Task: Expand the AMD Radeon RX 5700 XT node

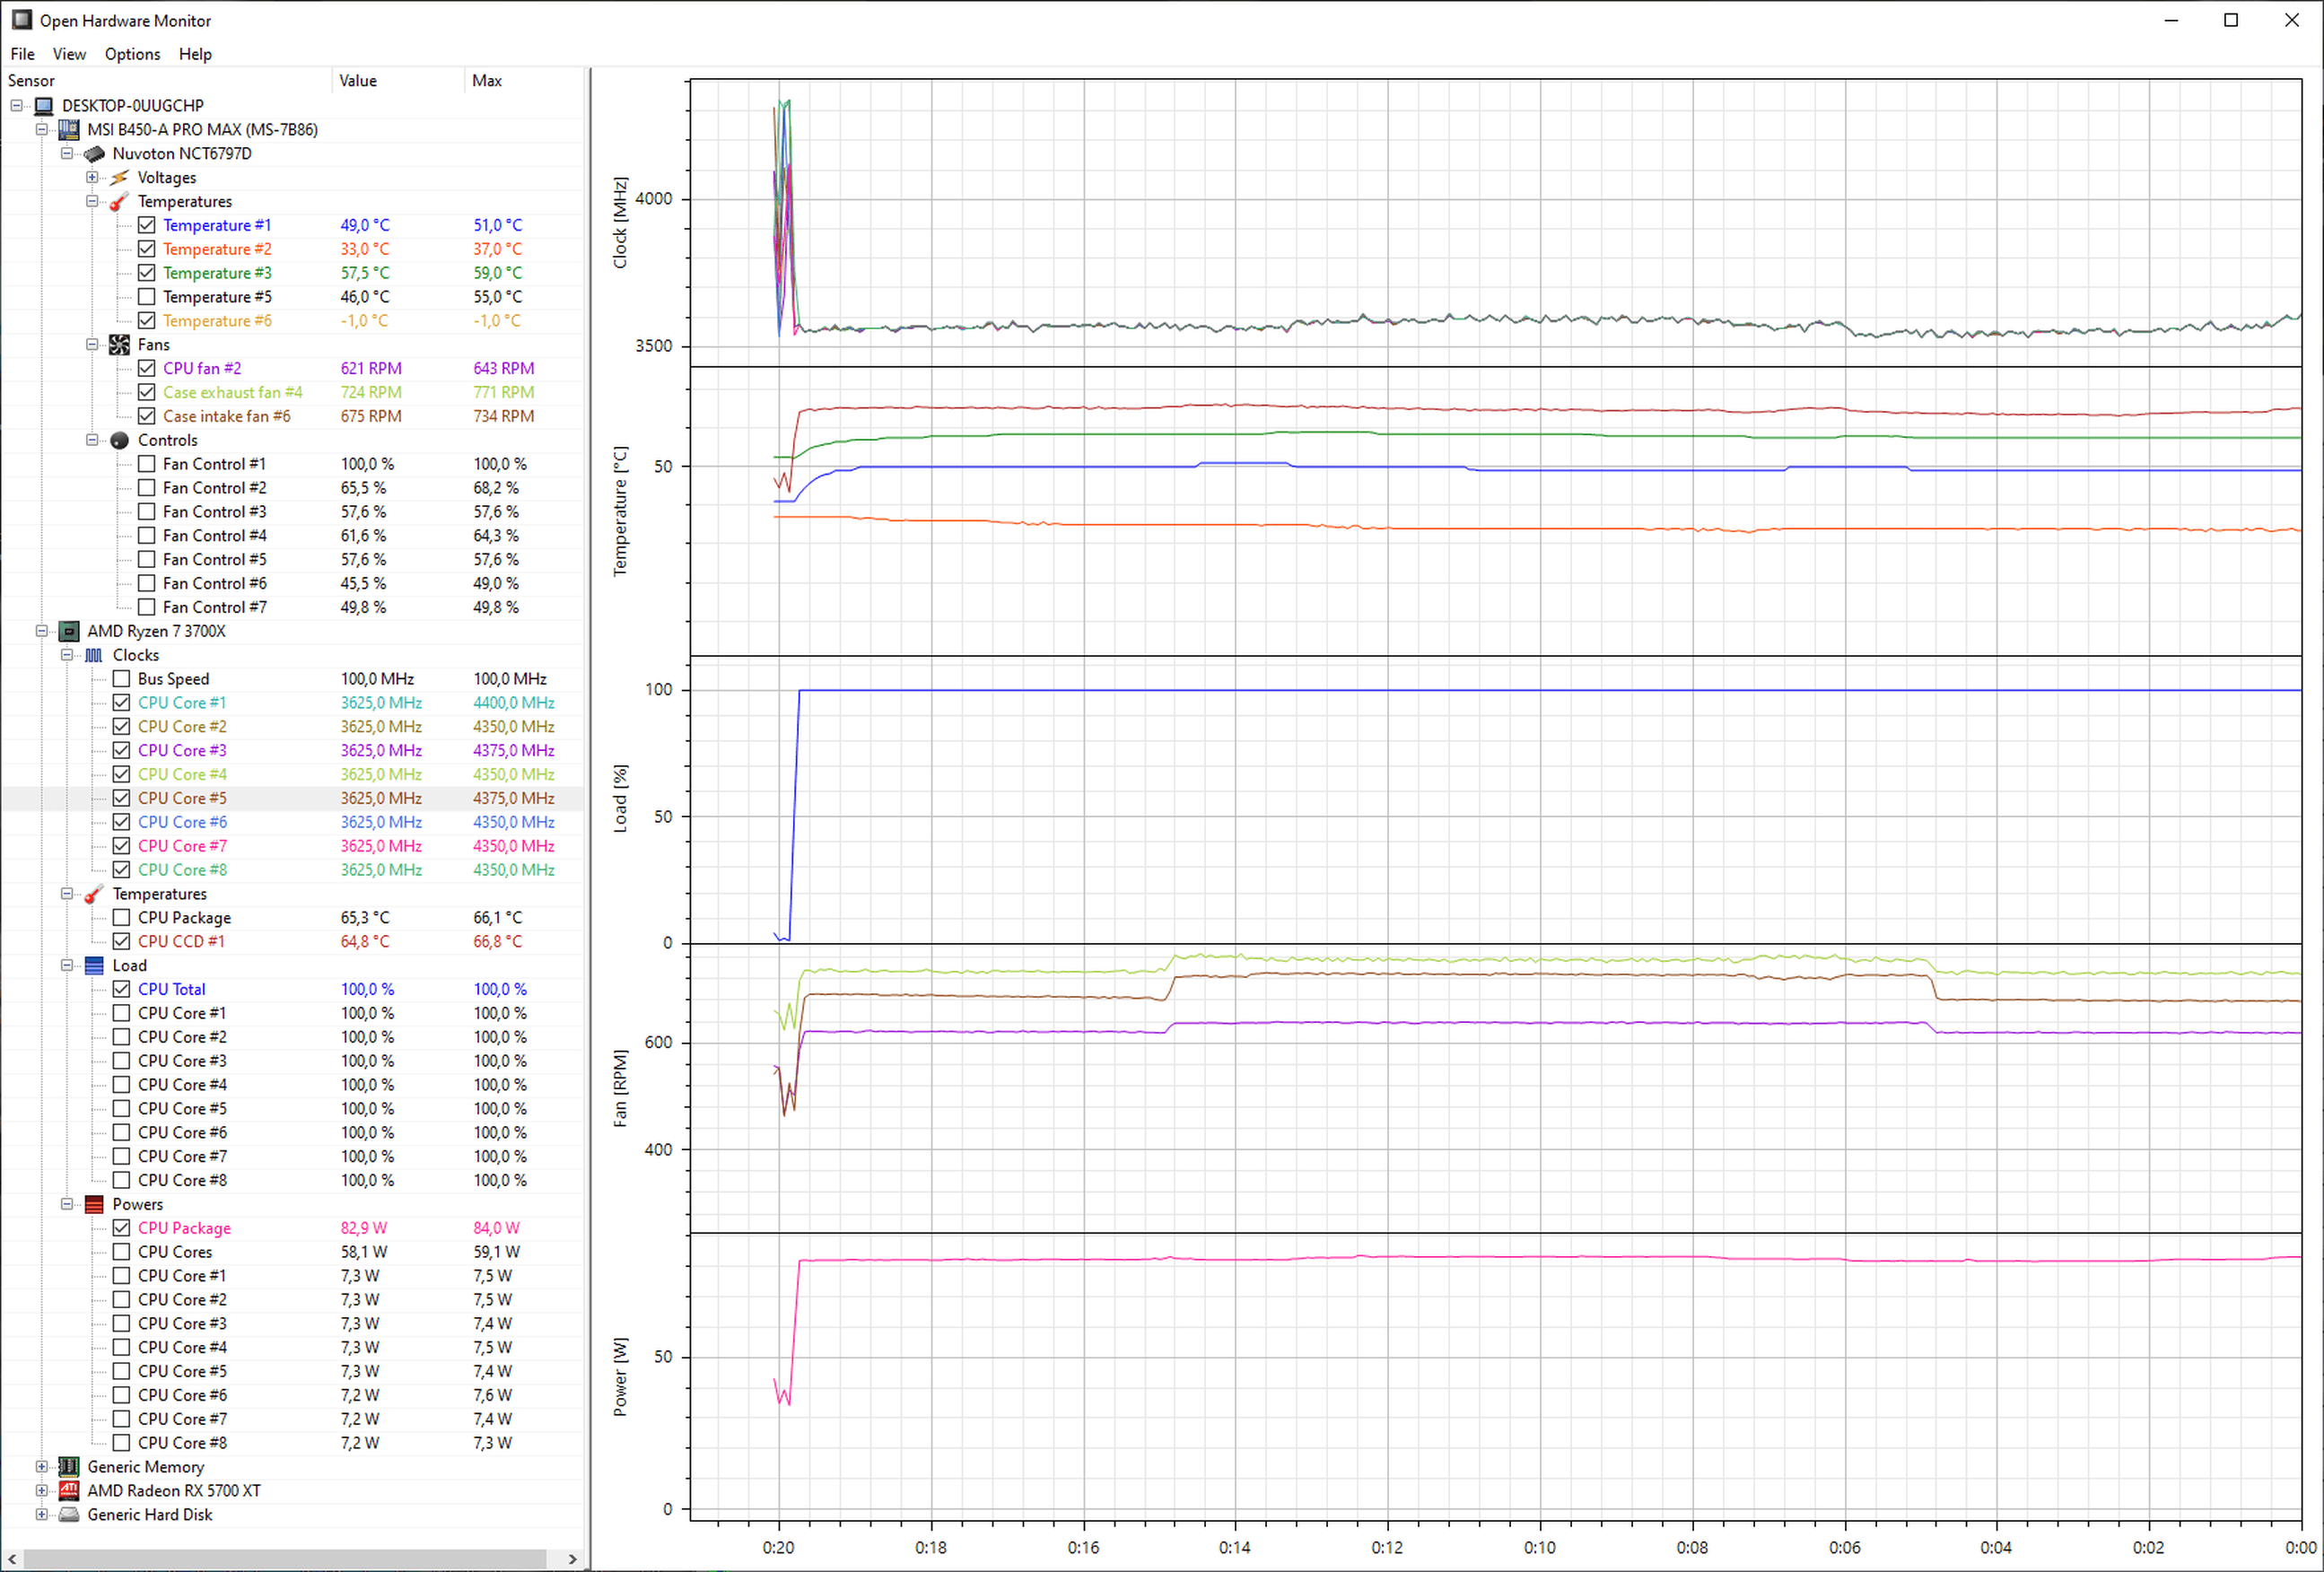Action: coord(42,1491)
